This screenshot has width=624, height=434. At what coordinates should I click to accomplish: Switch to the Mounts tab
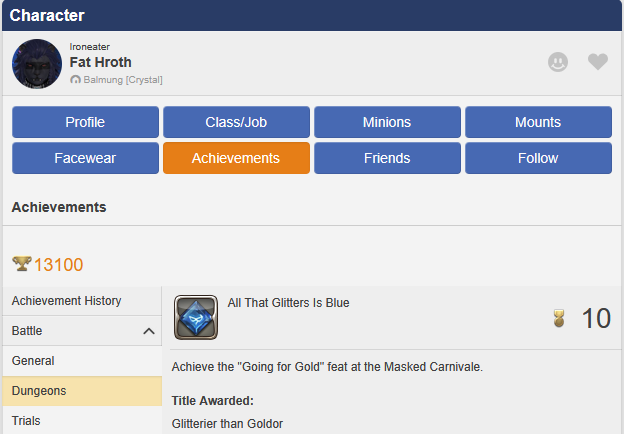538,122
